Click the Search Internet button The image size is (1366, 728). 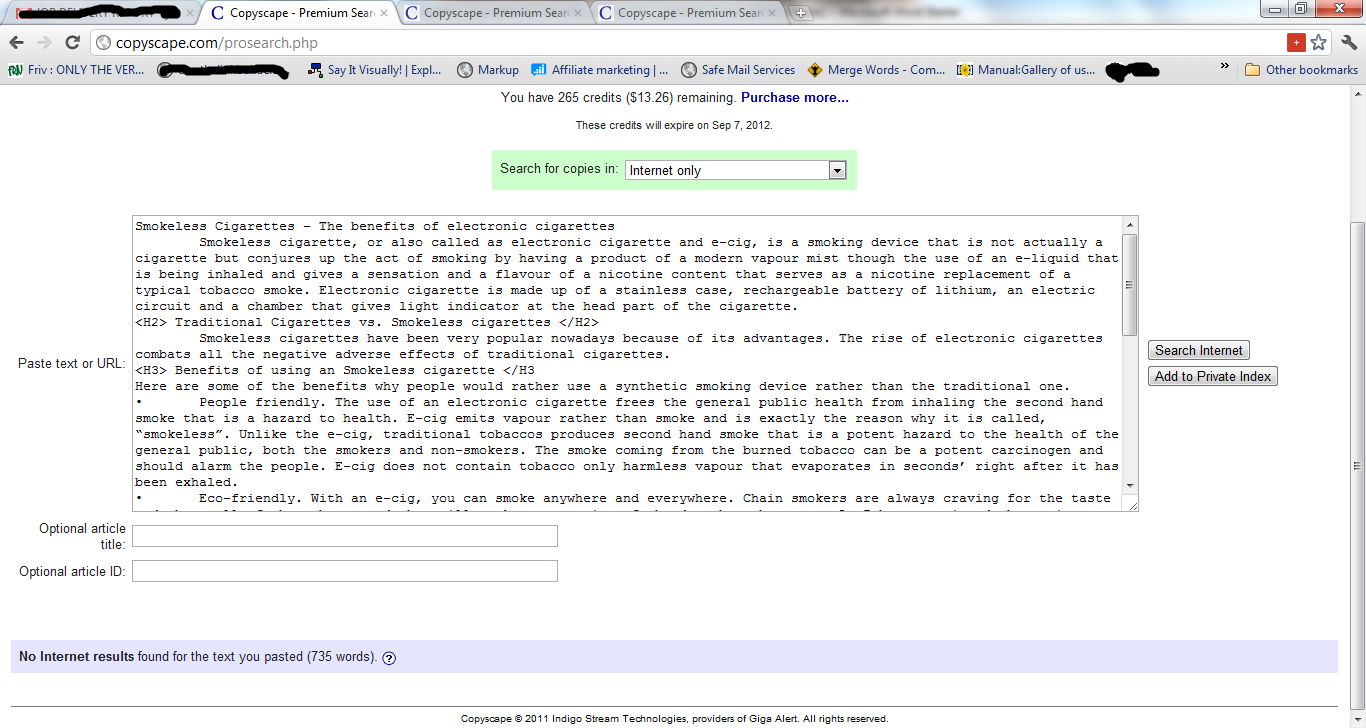pyautogui.click(x=1199, y=351)
